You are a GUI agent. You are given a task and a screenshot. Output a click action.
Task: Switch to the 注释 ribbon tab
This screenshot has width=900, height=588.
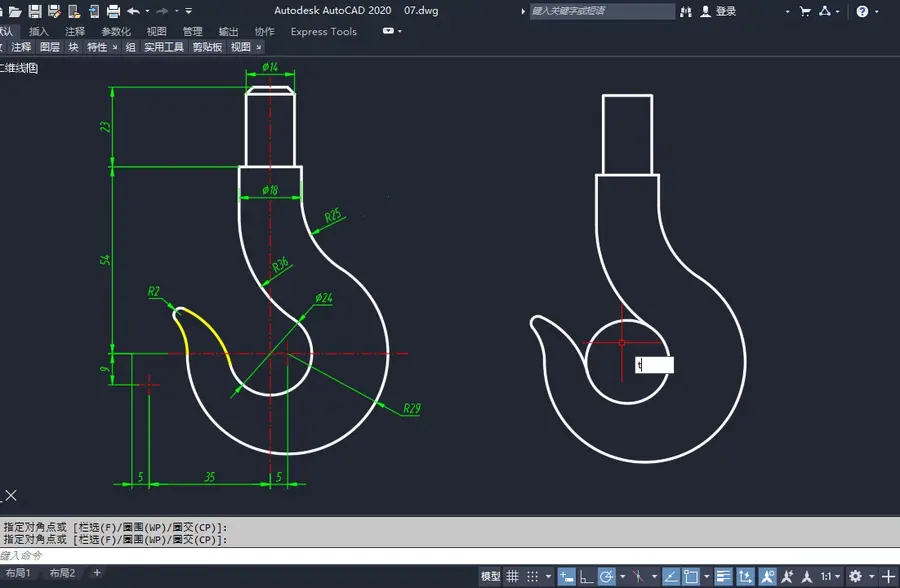75,32
